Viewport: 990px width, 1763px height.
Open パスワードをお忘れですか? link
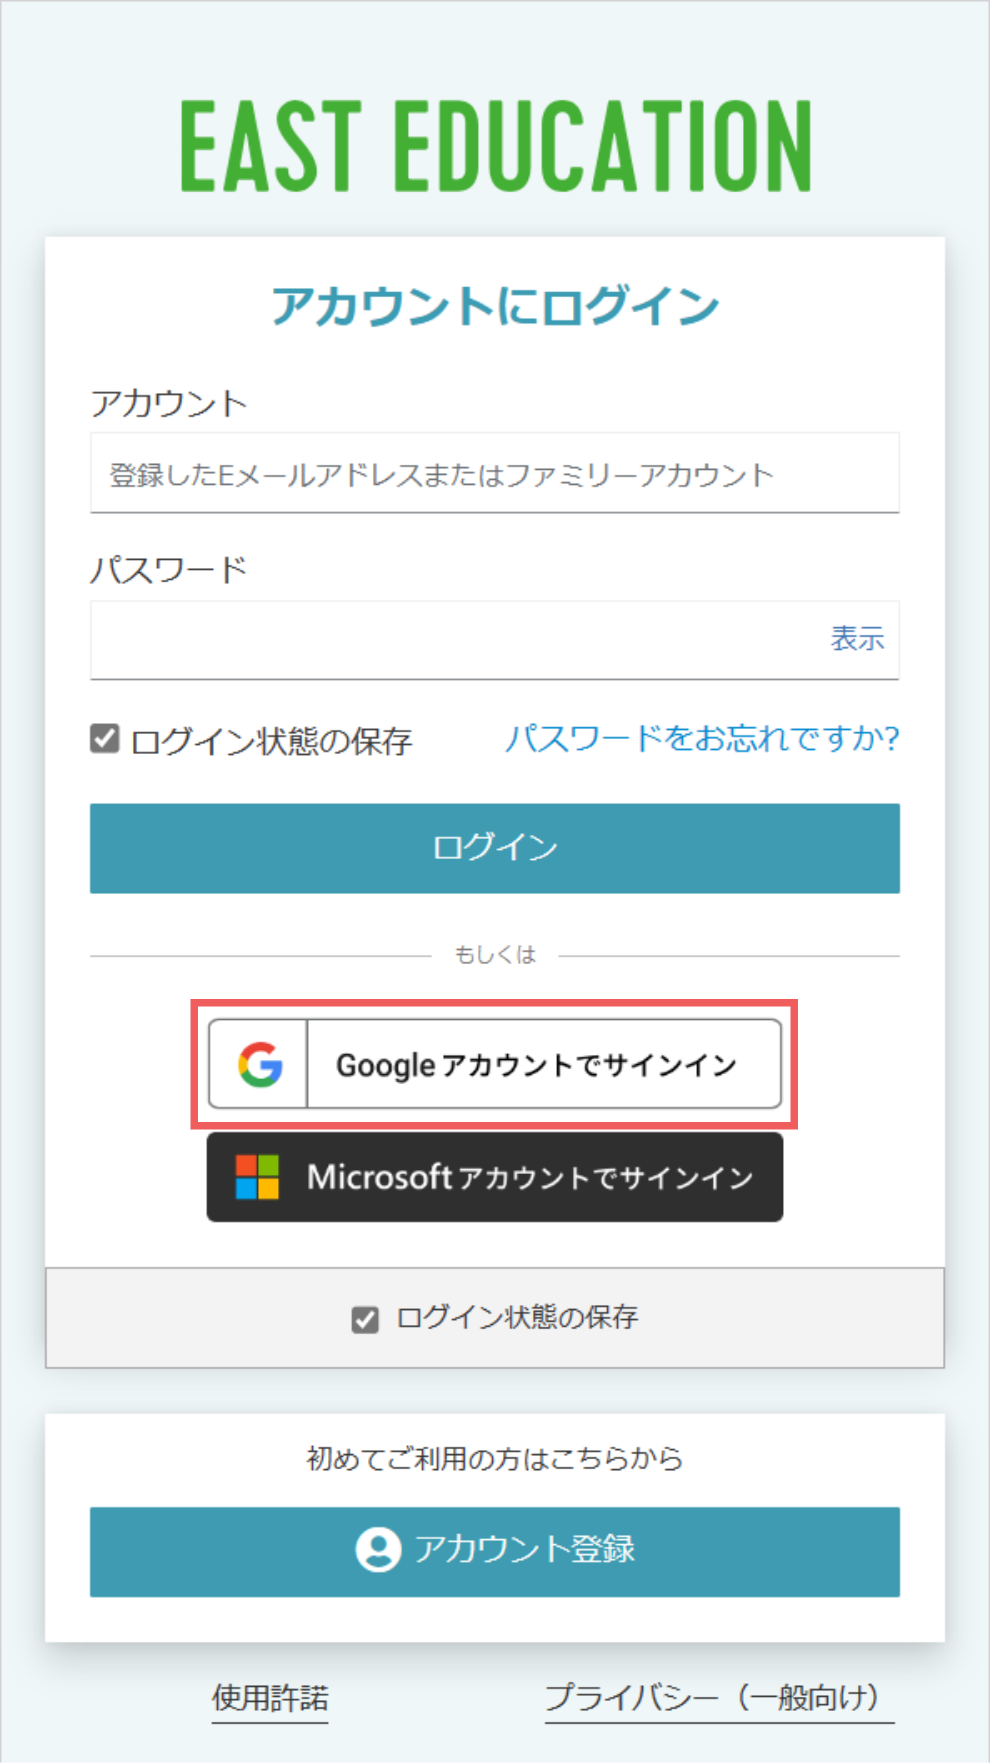coord(702,738)
